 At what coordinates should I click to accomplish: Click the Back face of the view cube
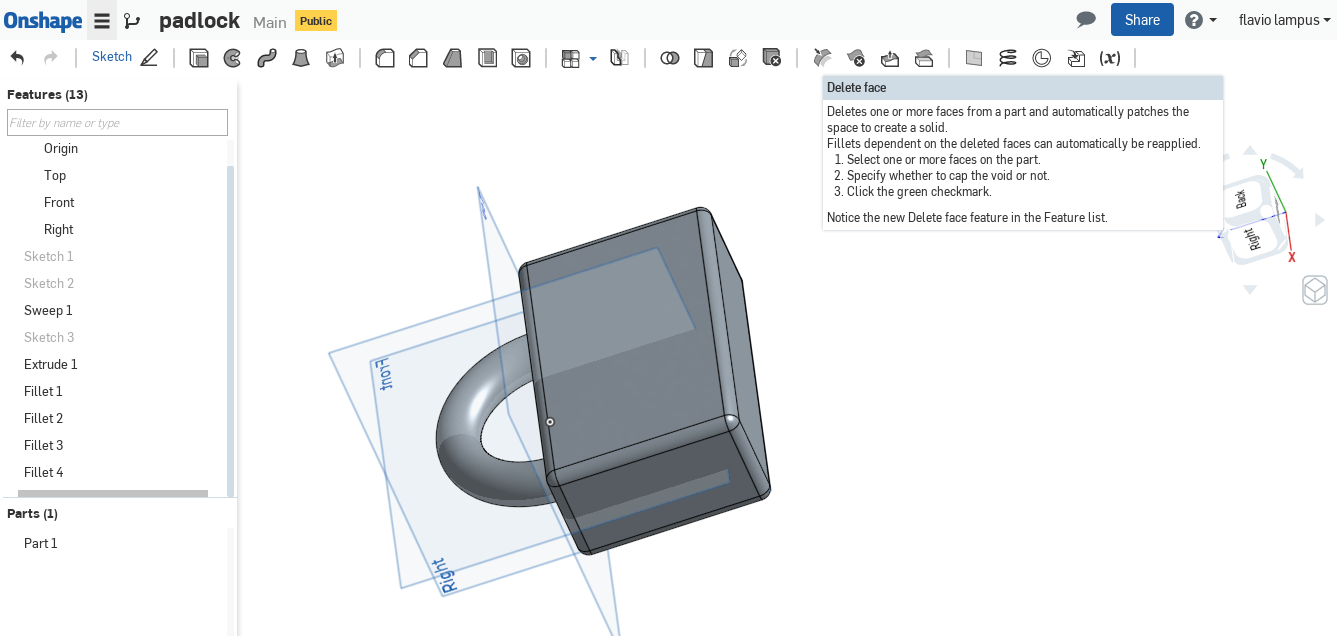[1241, 198]
